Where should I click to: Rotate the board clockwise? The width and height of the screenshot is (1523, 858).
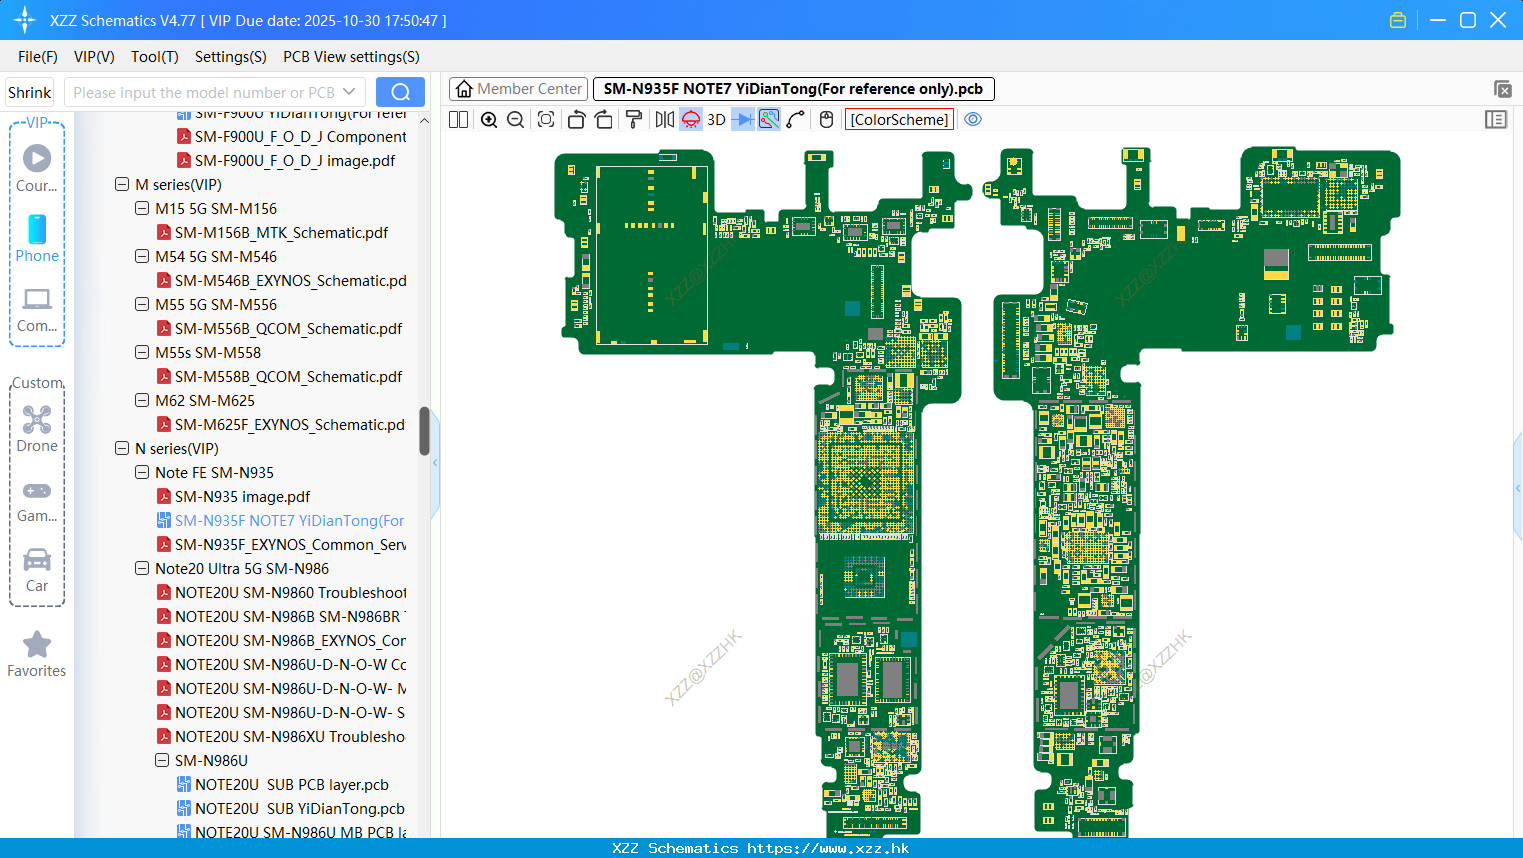[x=603, y=119]
